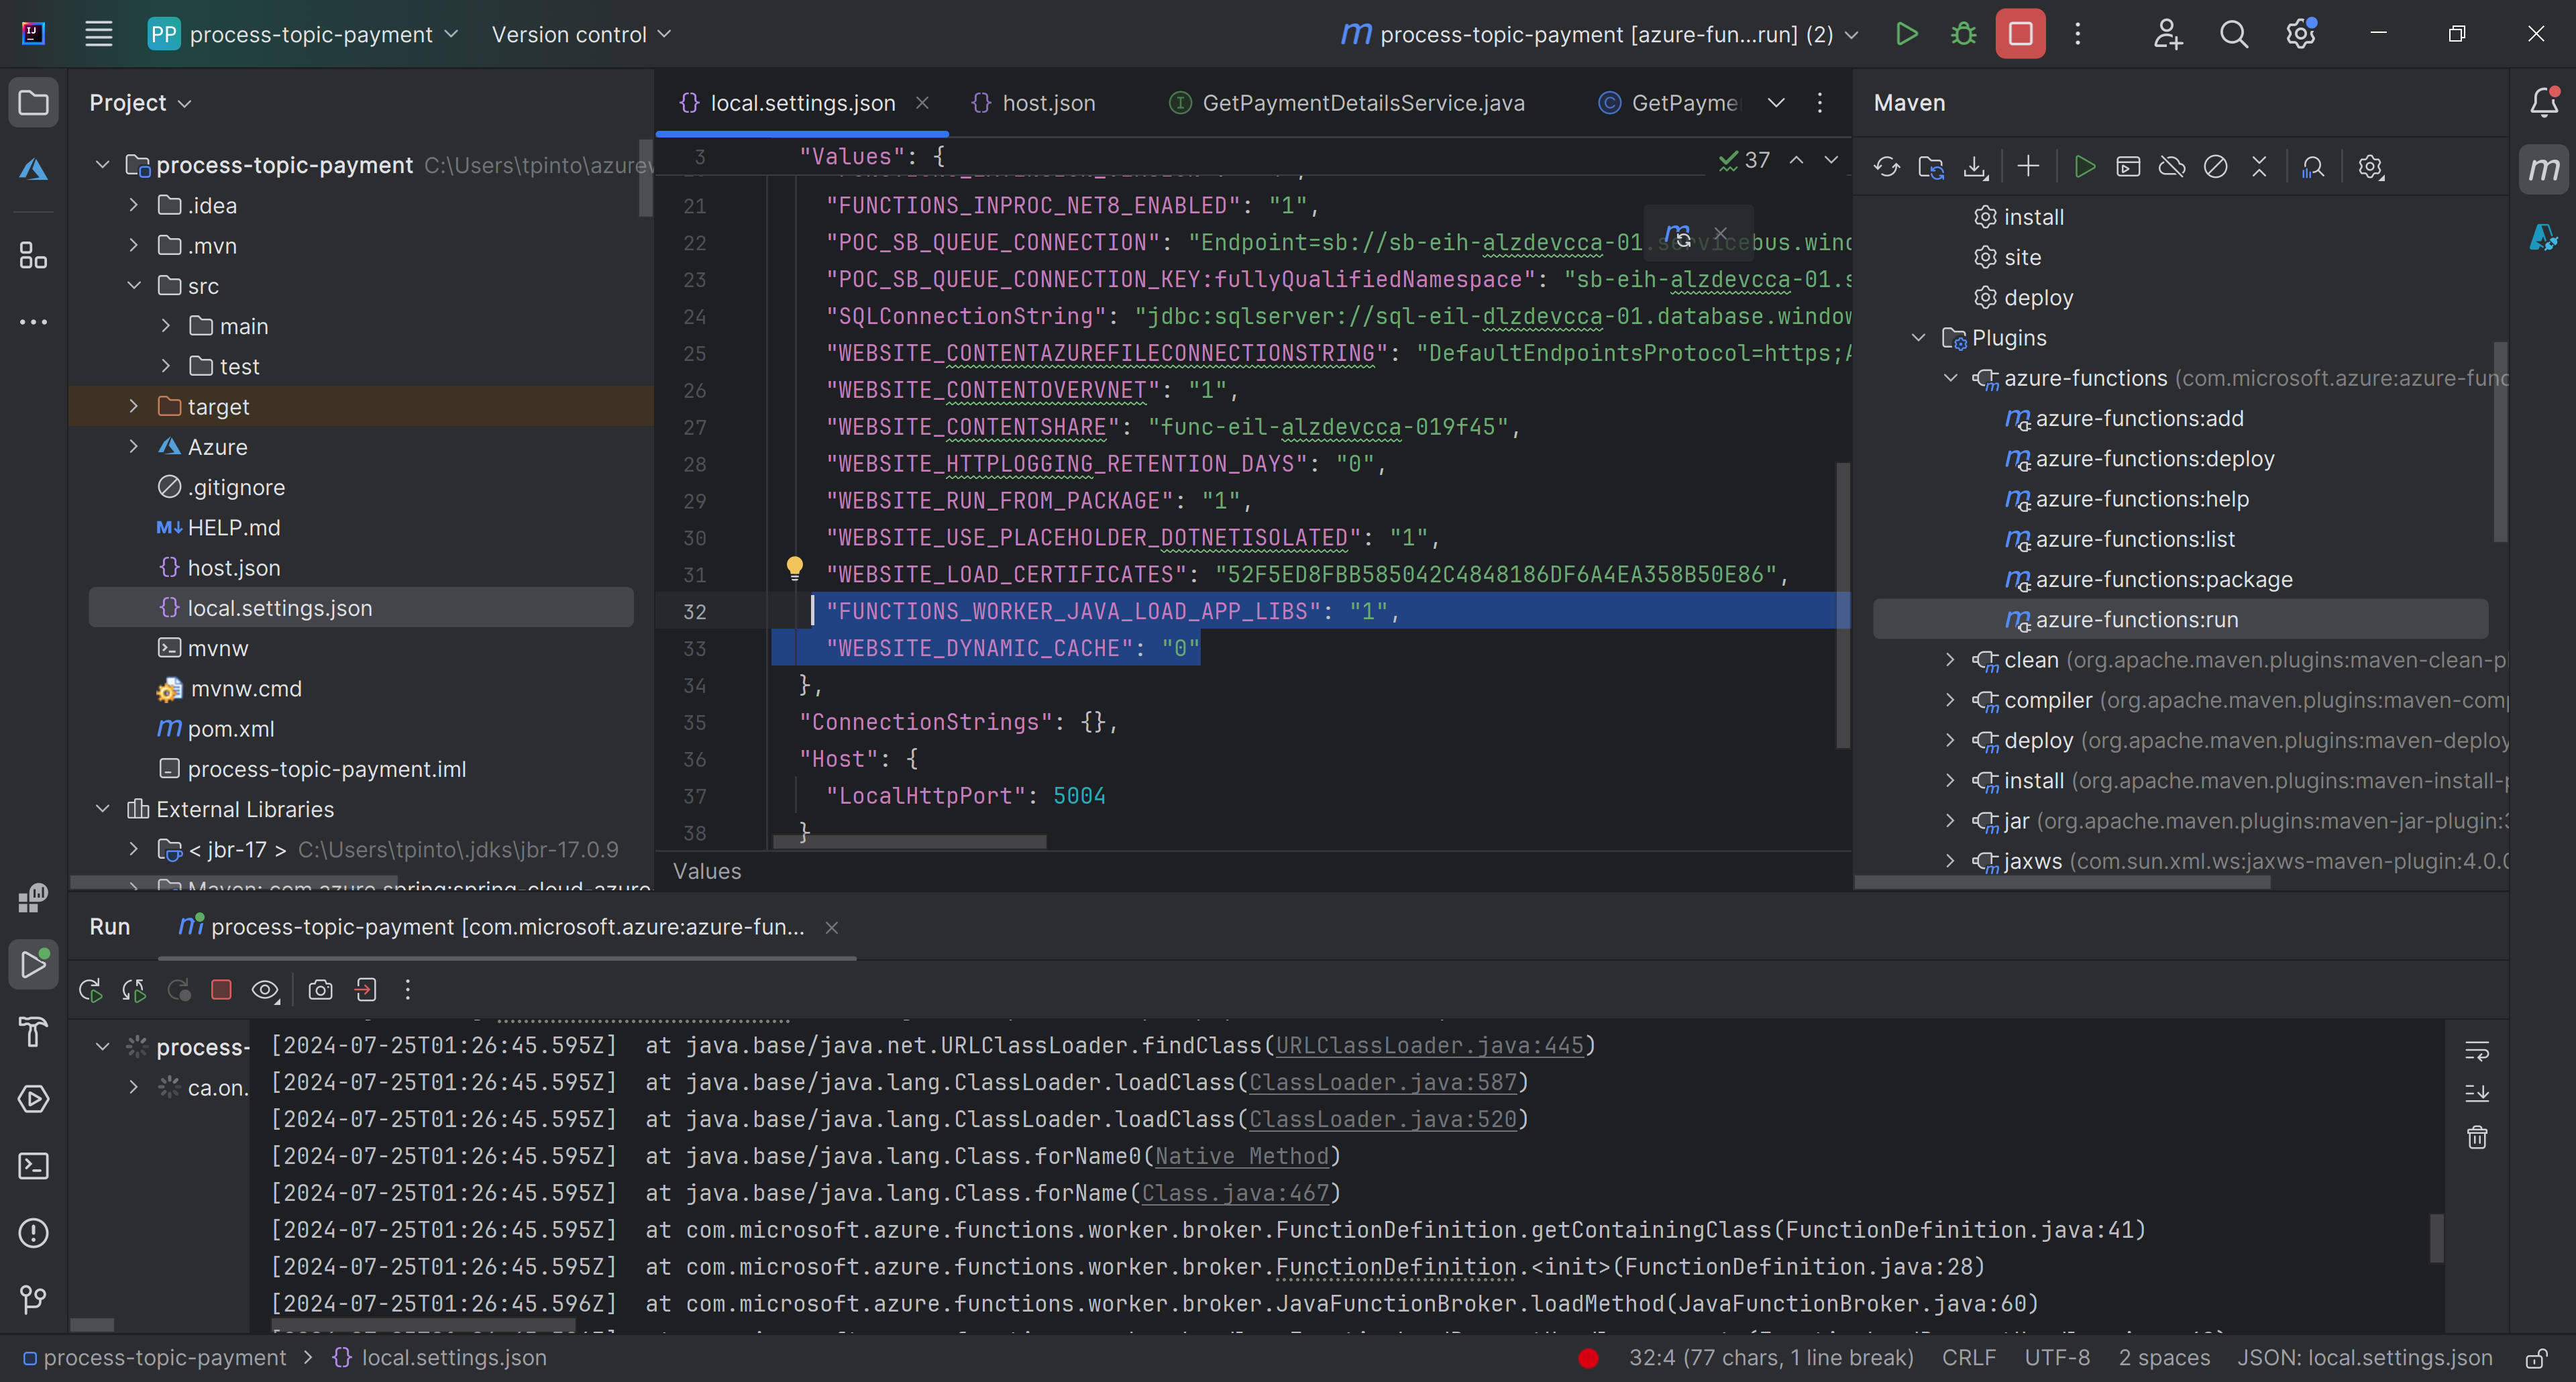Open run configuration dropdown
Image resolution: width=2576 pixels, height=1382 pixels.
1600,34
